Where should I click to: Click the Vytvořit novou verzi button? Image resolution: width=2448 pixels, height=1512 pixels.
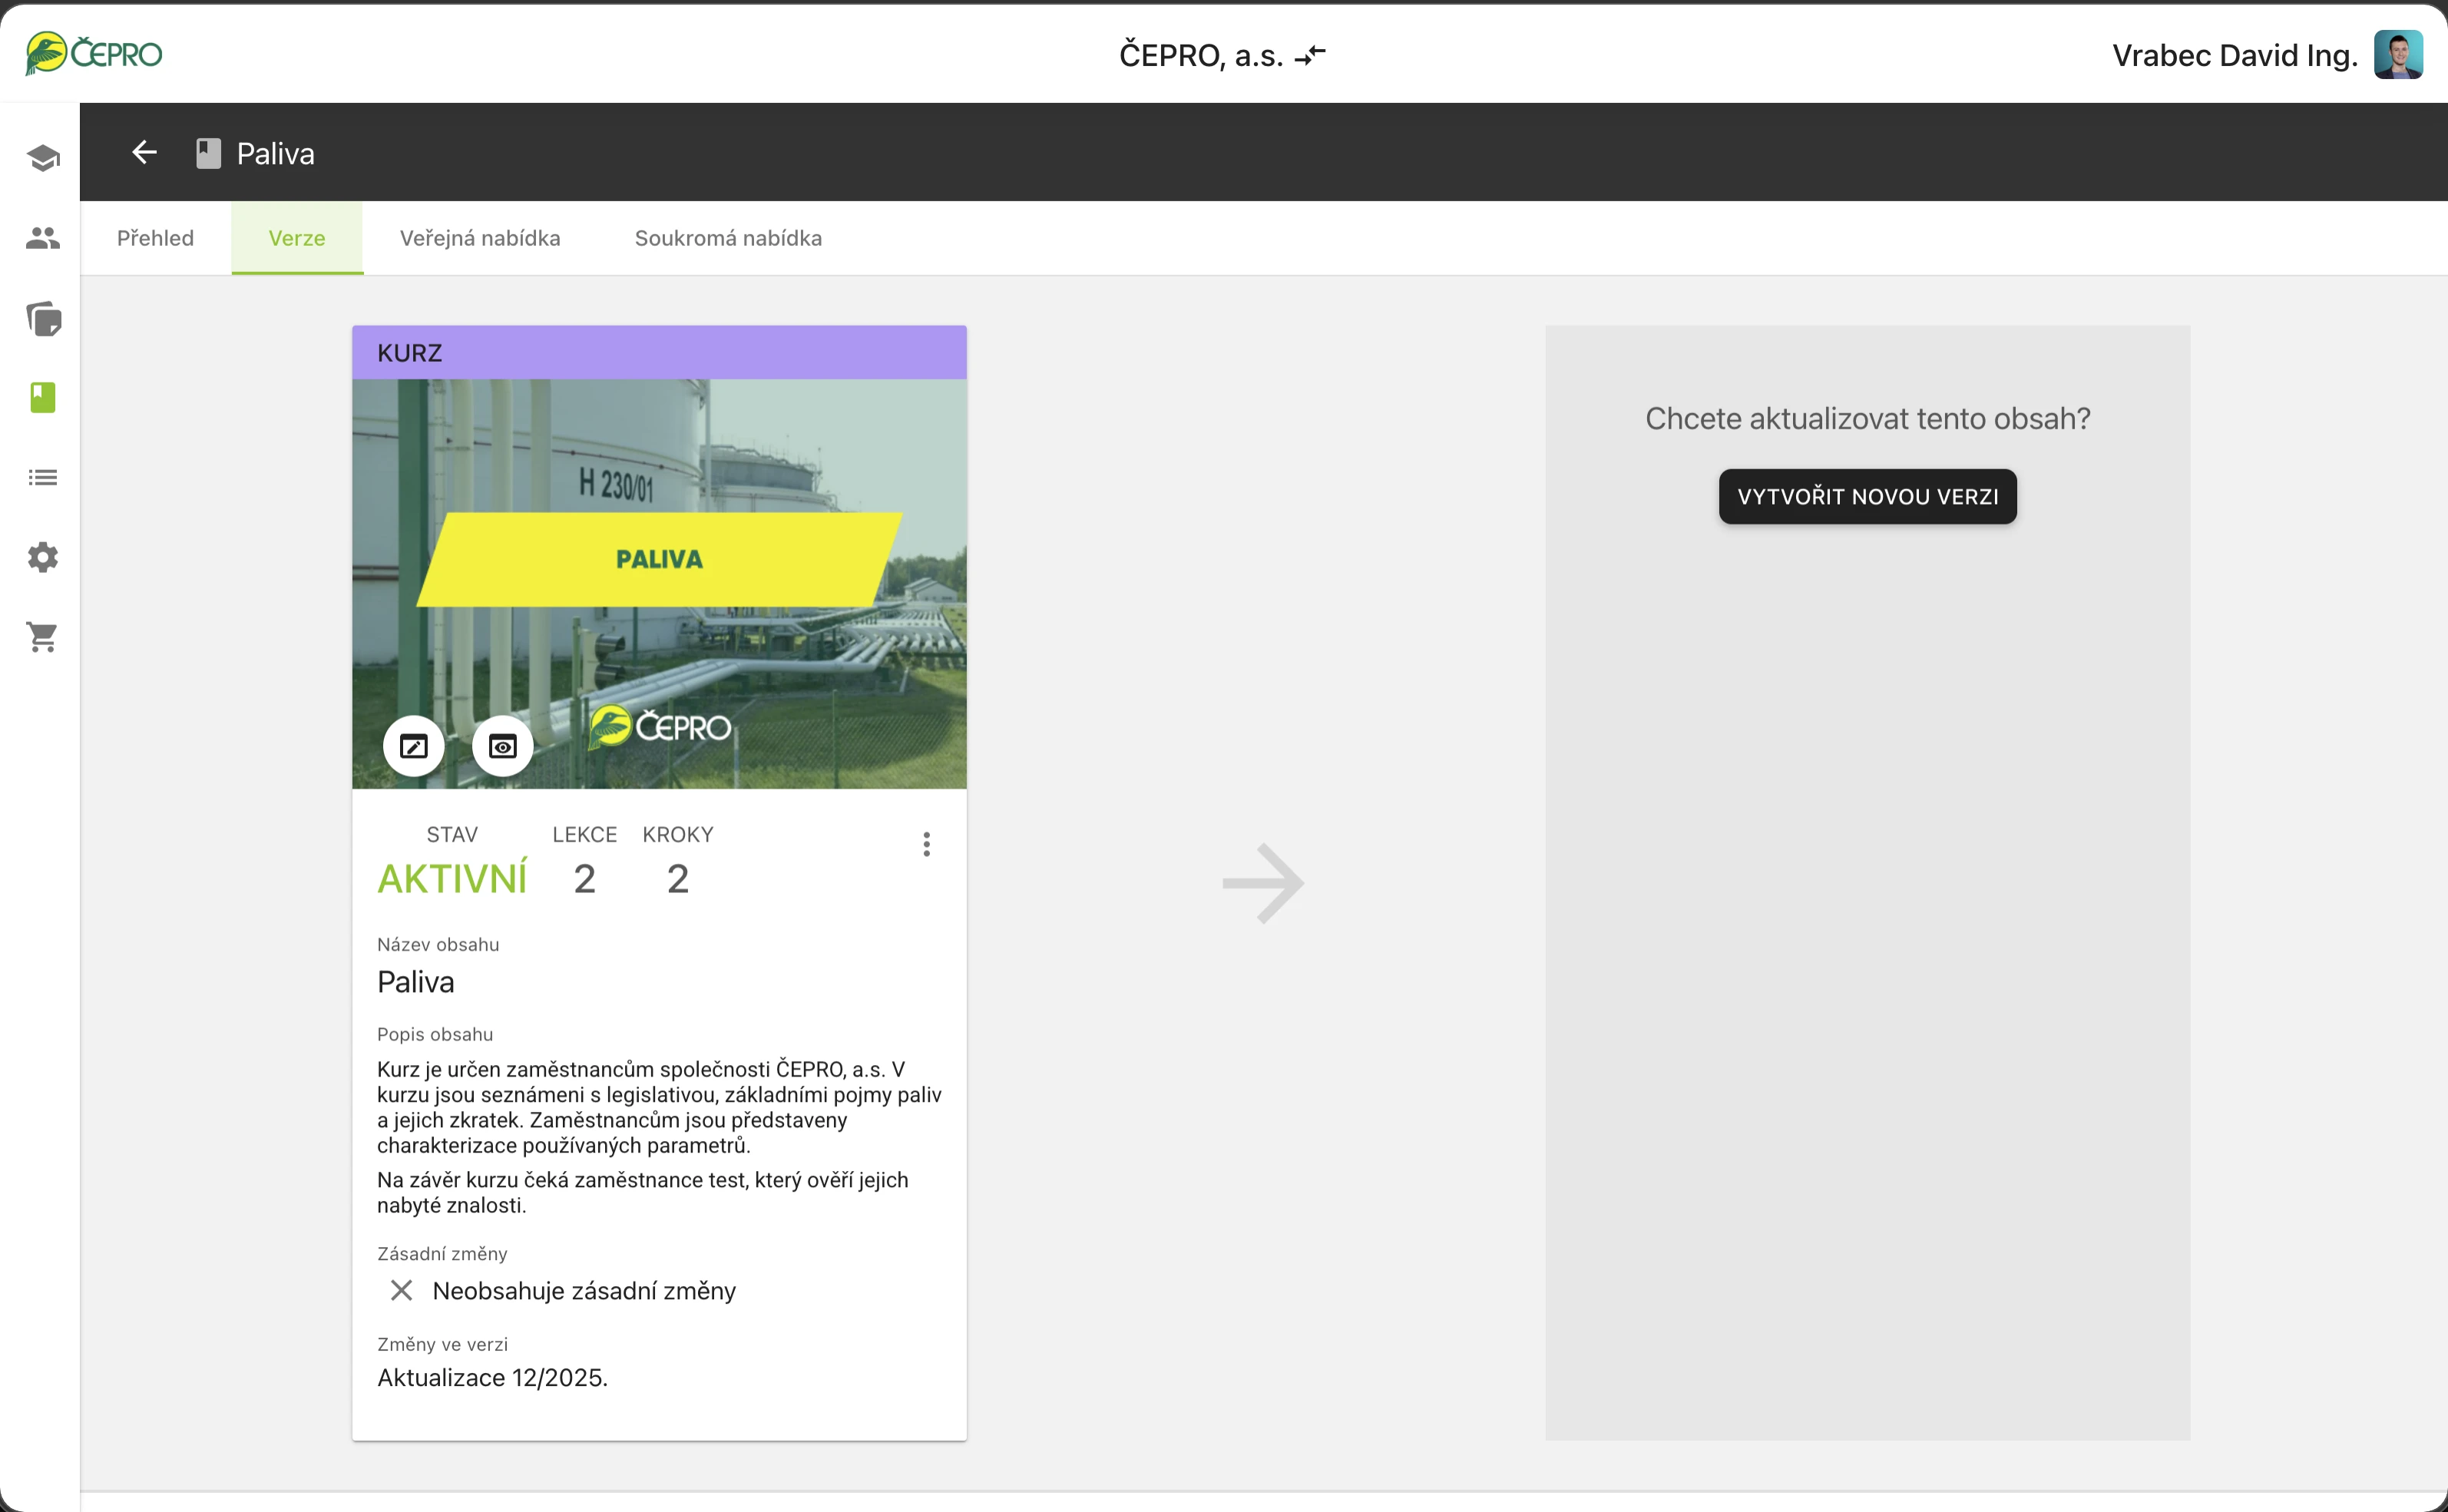(x=1867, y=496)
